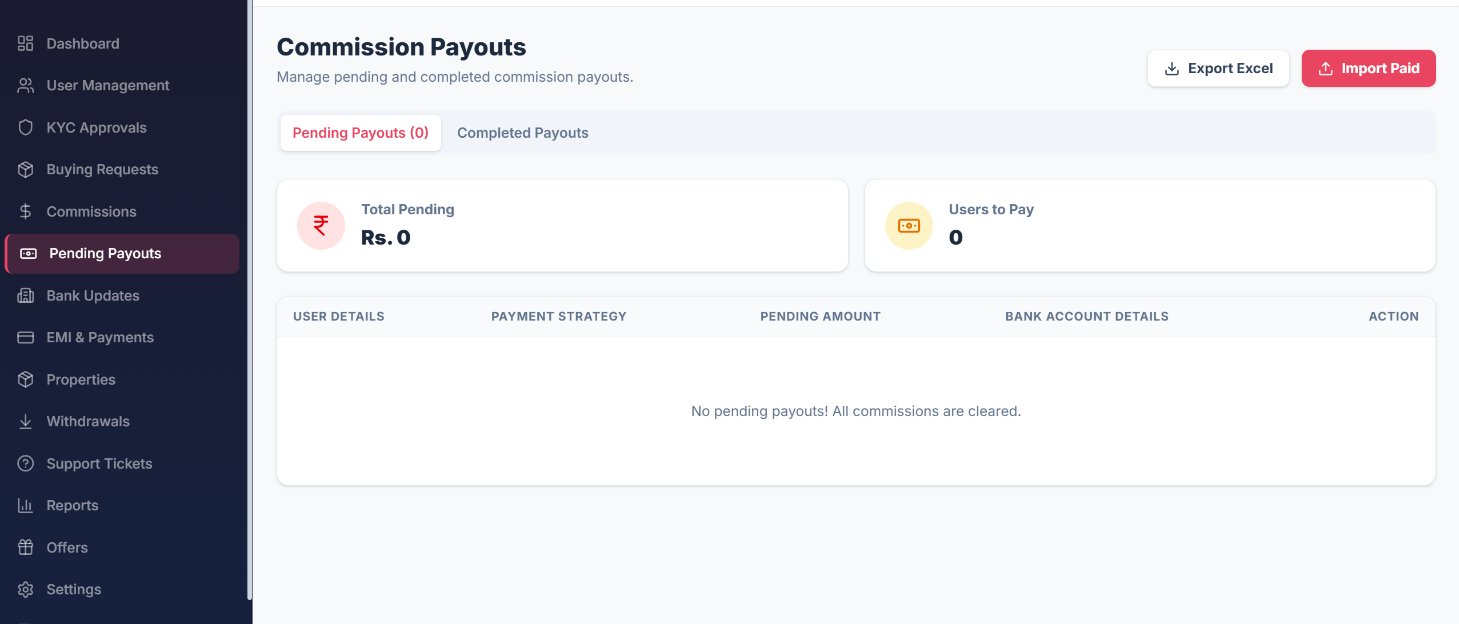Click the Import Paid button
Image resolution: width=1459 pixels, height=624 pixels.
click(1369, 69)
